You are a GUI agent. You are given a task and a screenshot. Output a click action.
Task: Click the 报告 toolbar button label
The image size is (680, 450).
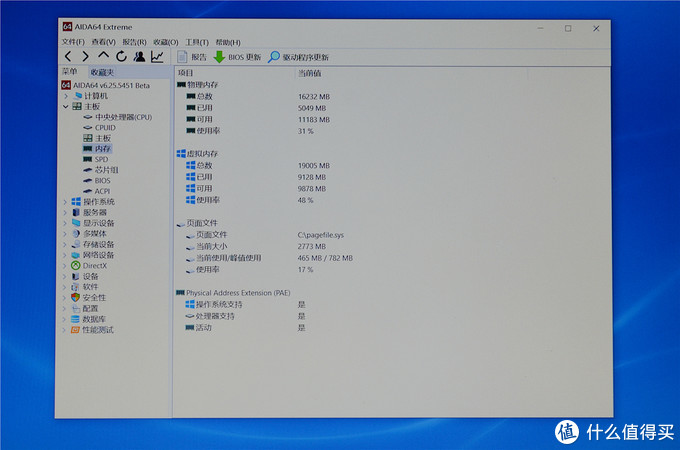click(x=199, y=57)
